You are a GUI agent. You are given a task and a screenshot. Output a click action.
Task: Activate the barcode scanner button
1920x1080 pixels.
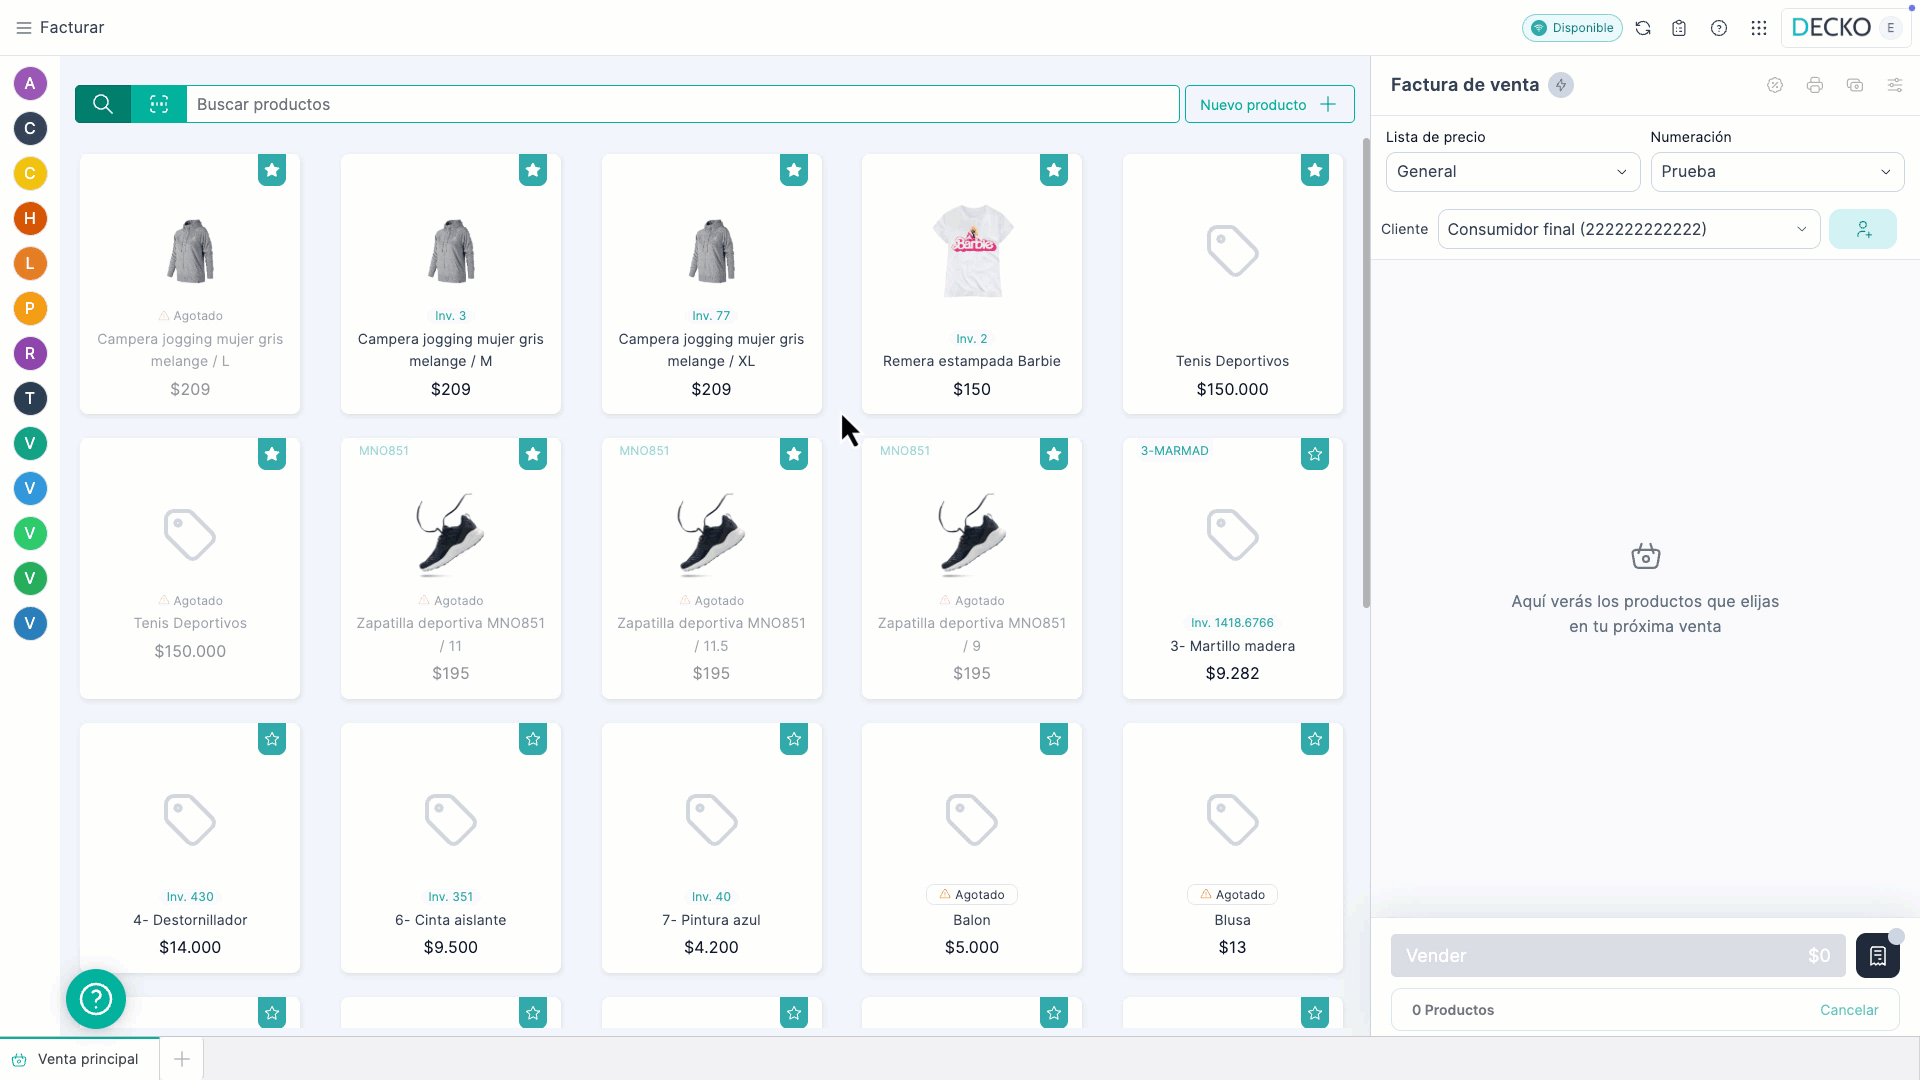(x=159, y=104)
